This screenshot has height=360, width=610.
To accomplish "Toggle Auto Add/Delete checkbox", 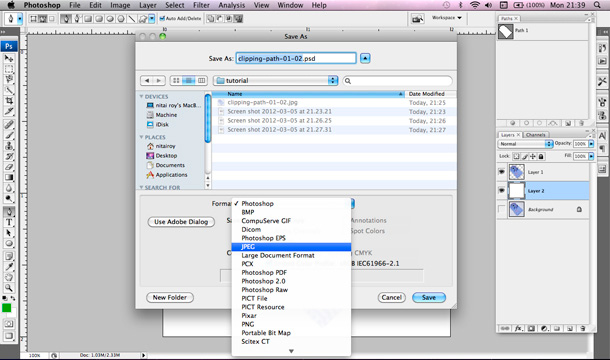I will click(x=162, y=18).
